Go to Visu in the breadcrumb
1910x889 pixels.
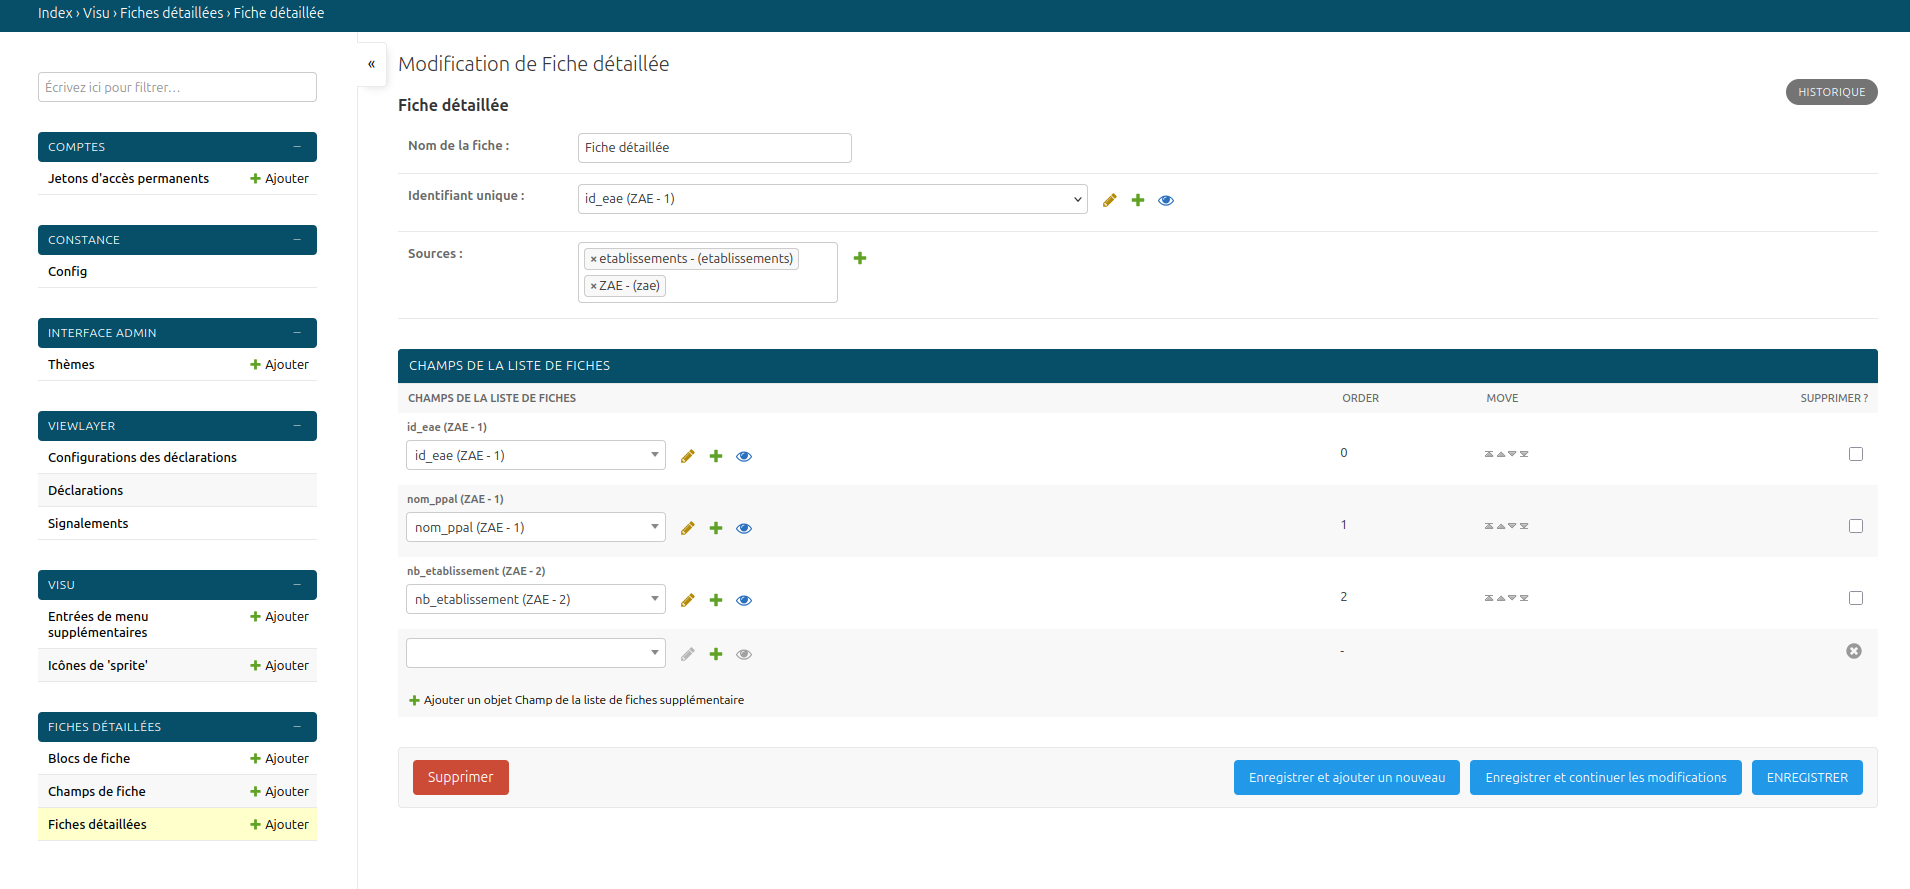tap(96, 13)
